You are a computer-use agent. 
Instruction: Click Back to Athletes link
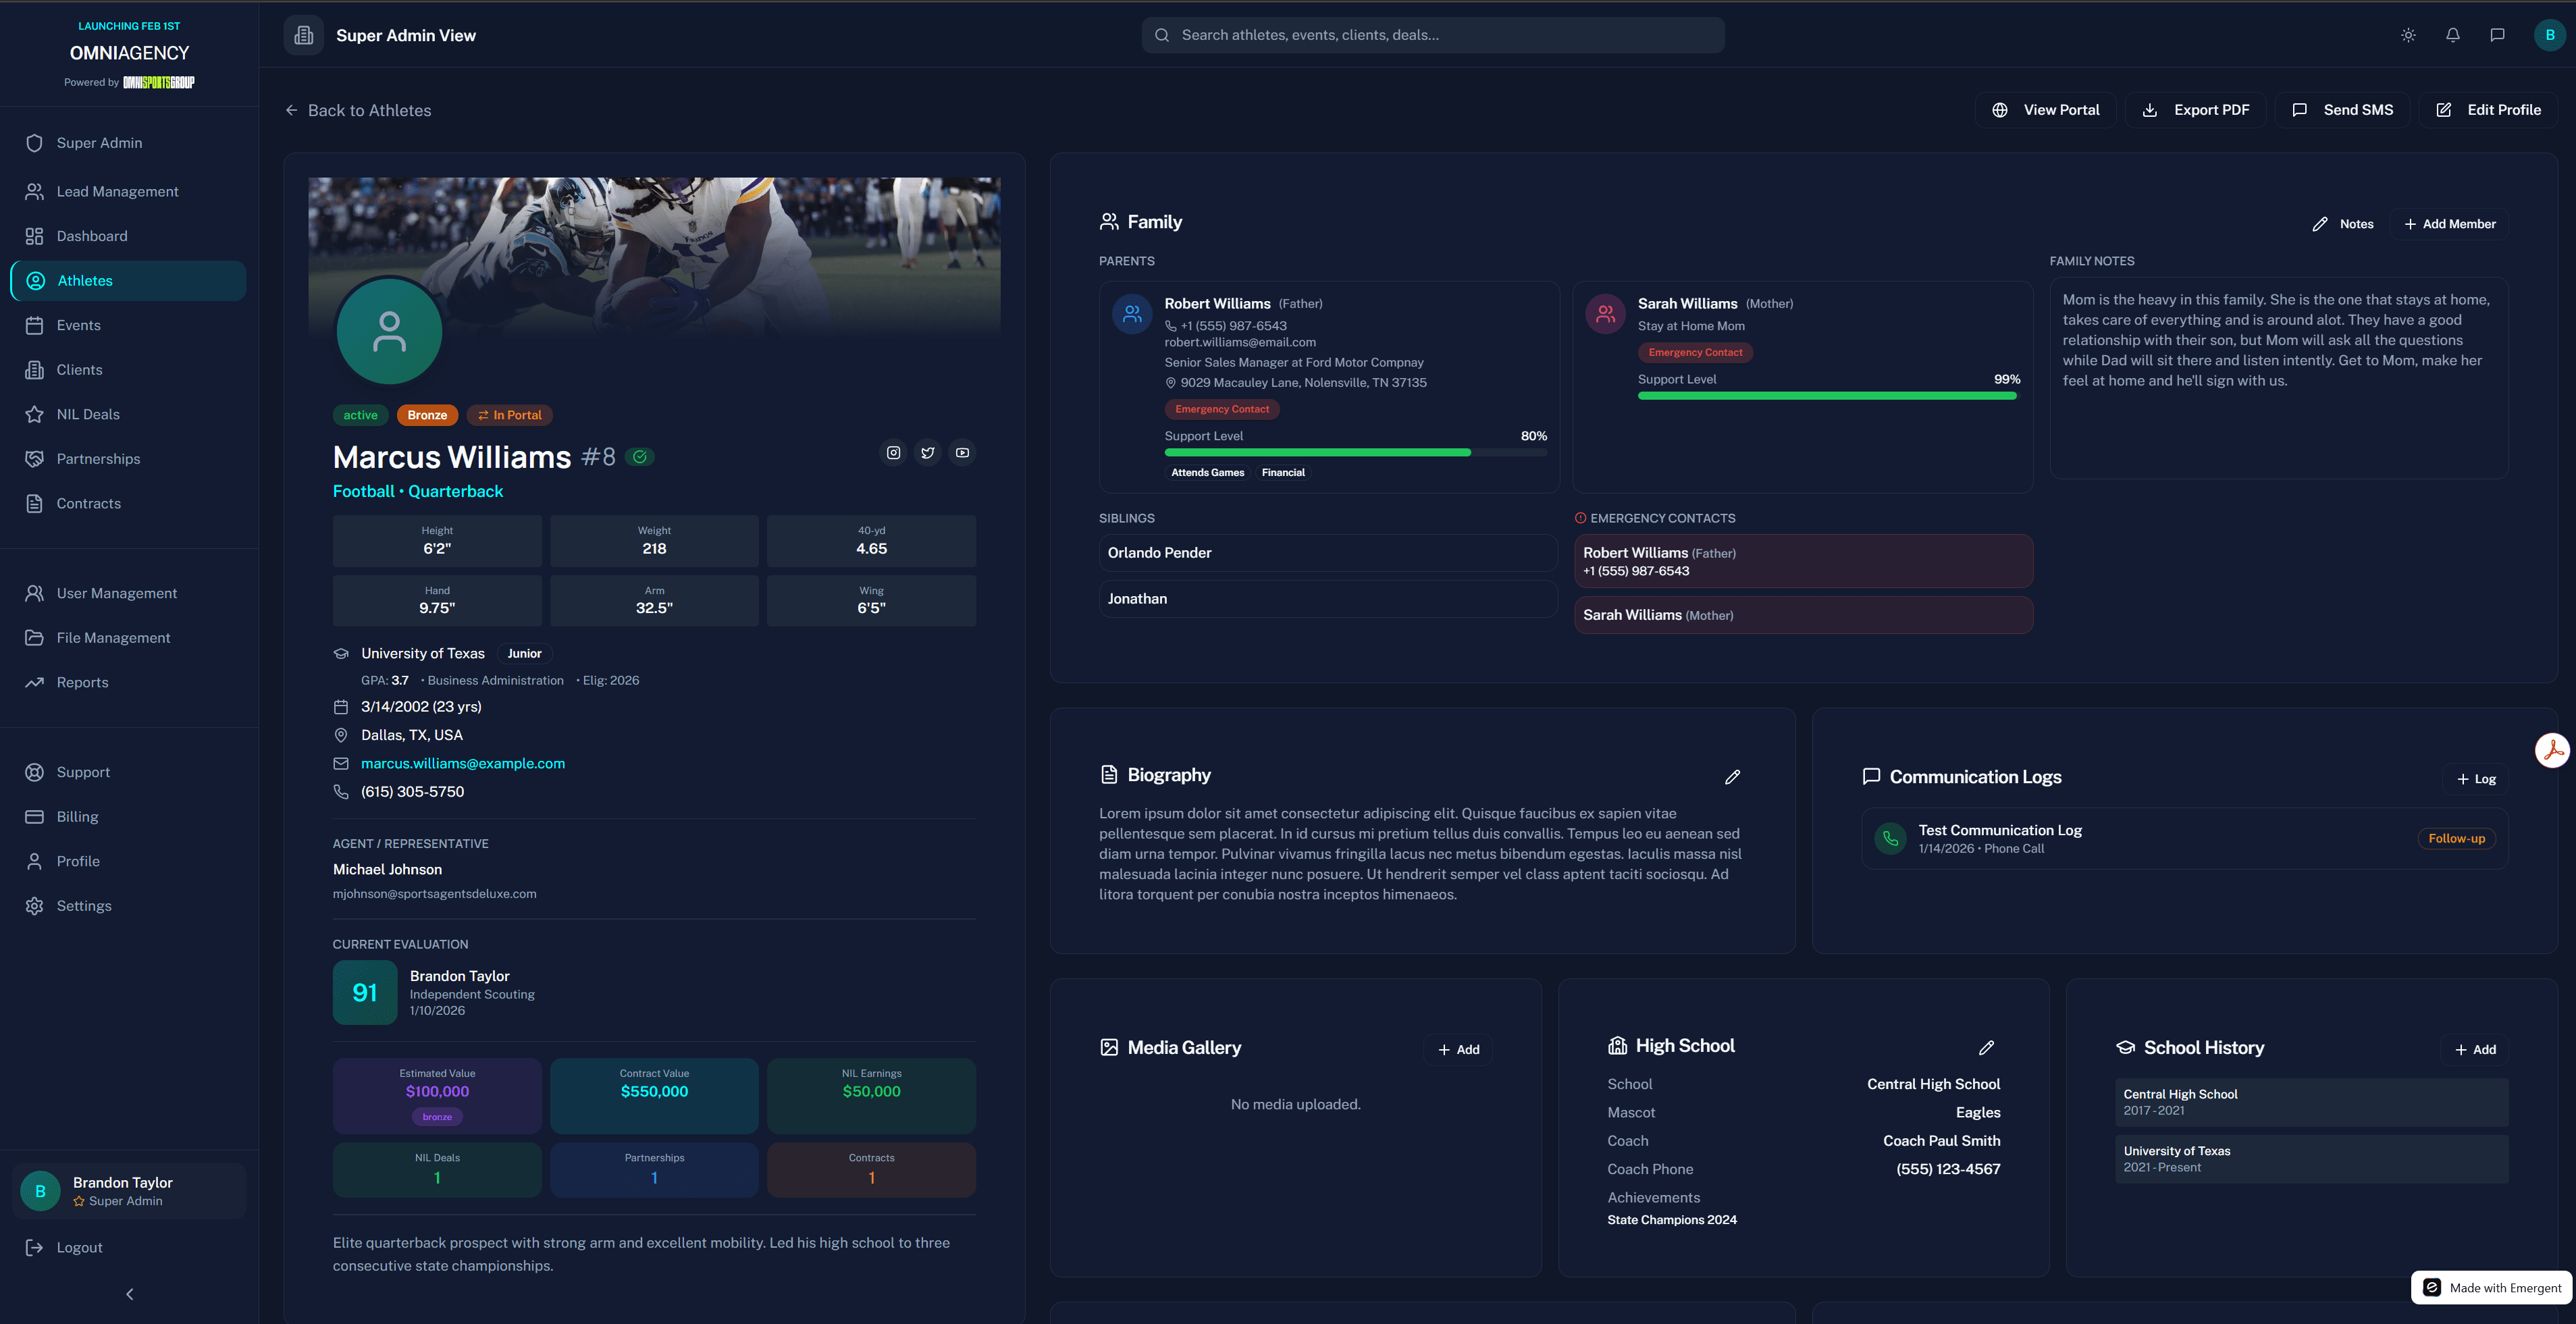[x=358, y=110]
